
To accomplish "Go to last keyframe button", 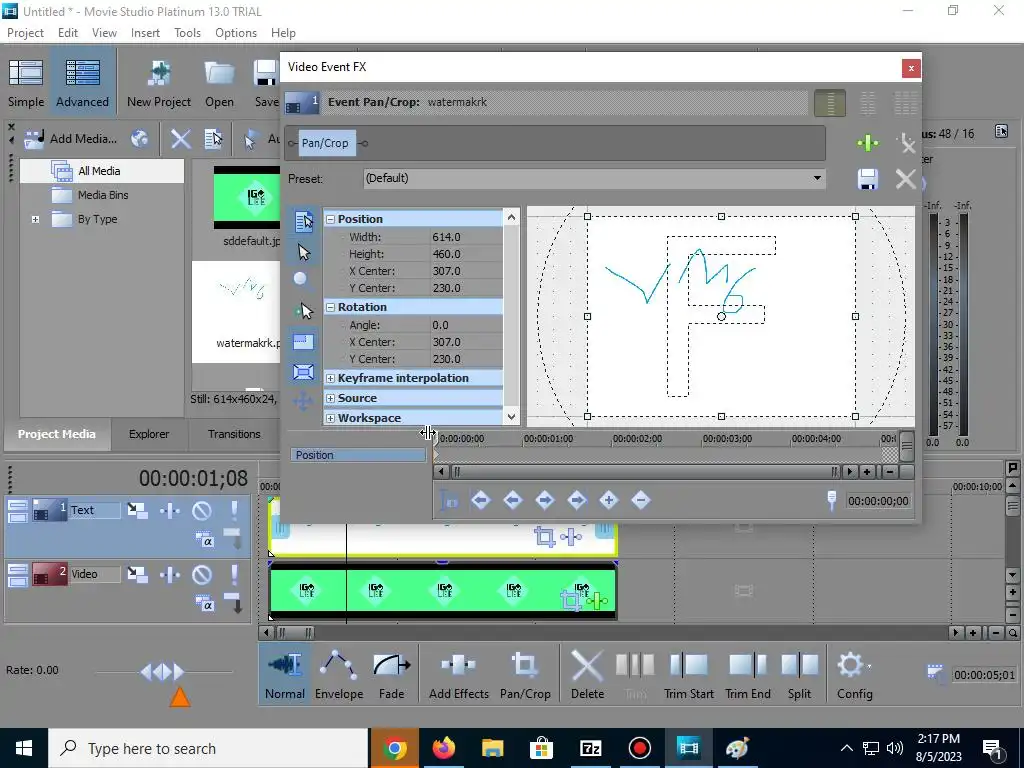I will (577, 501).
